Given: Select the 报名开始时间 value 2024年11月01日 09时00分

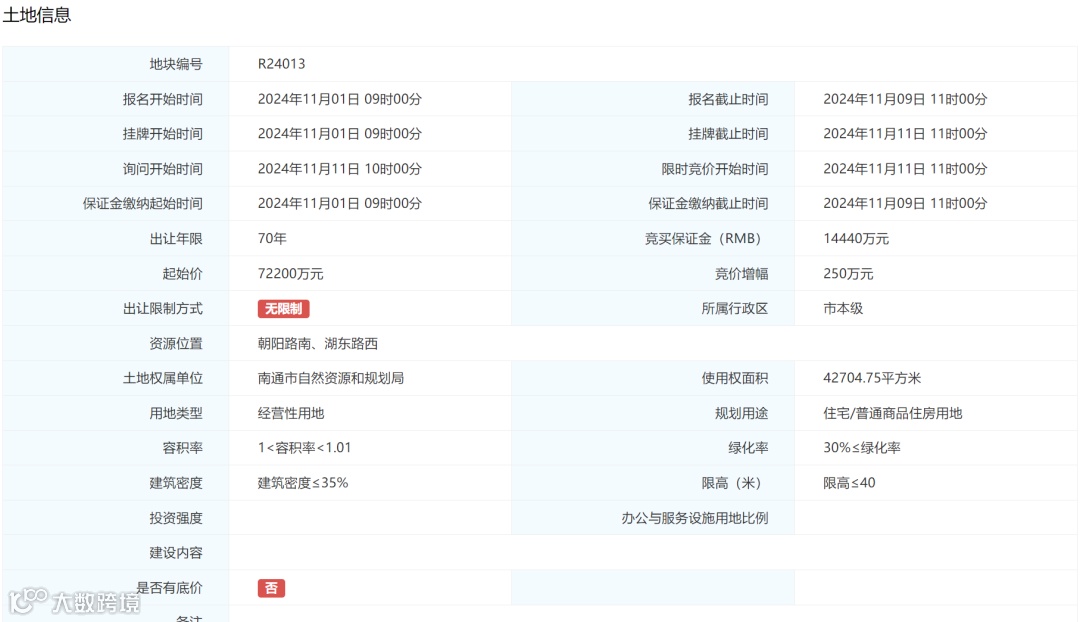Looking at the screenshot, I should pos(340,99).
